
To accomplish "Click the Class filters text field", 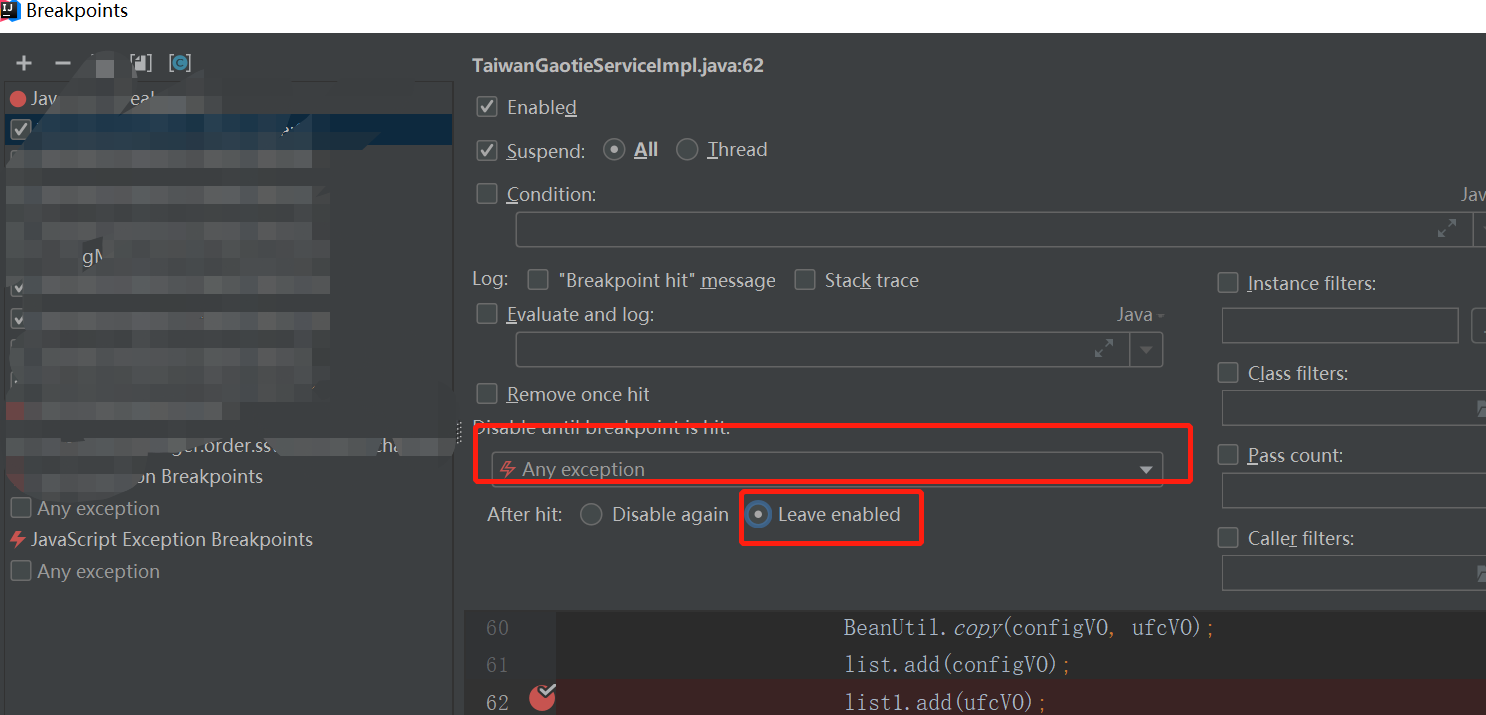I will point(1354,408).
